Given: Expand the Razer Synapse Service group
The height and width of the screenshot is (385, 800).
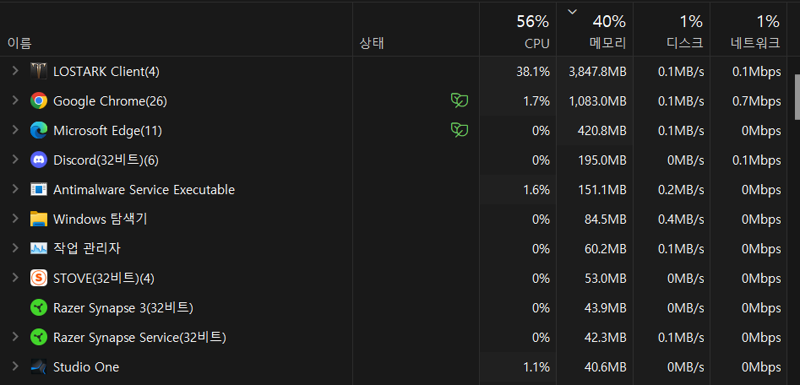Looking at the screenshot, I should coord(15,337).
